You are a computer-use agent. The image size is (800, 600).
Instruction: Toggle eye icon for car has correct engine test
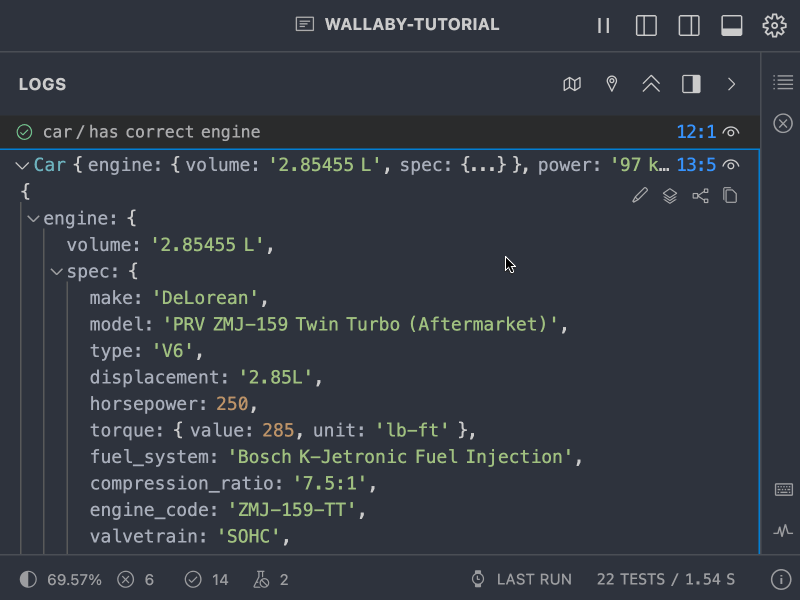(x=731, y=132)
